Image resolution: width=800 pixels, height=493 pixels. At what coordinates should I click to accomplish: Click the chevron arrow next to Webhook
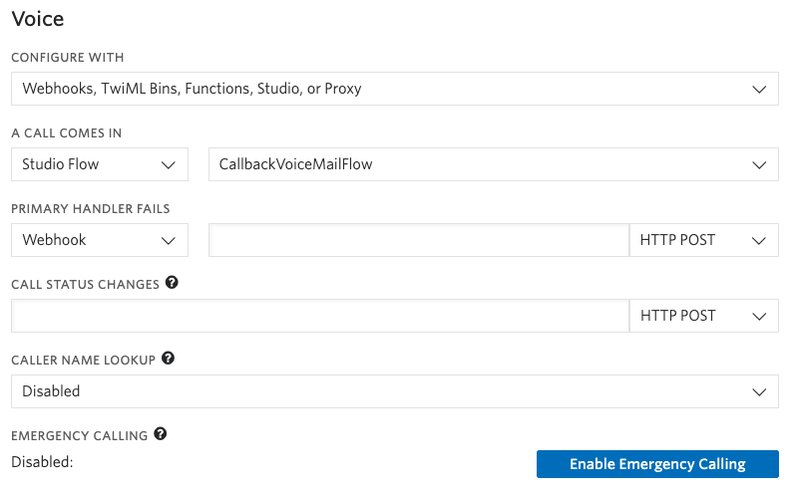coord(168,240)
